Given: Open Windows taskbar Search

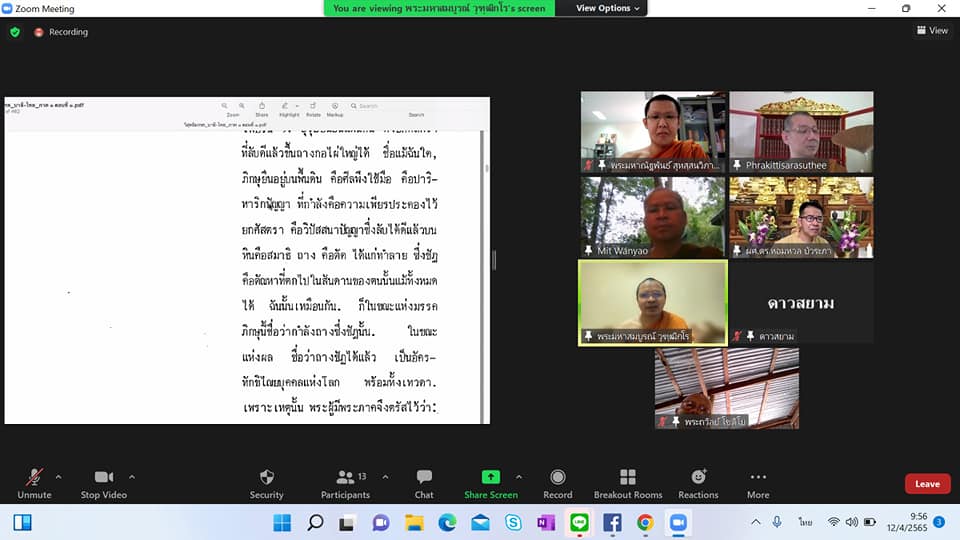Looking at the screenshot, I should click(x=315, y=523).
